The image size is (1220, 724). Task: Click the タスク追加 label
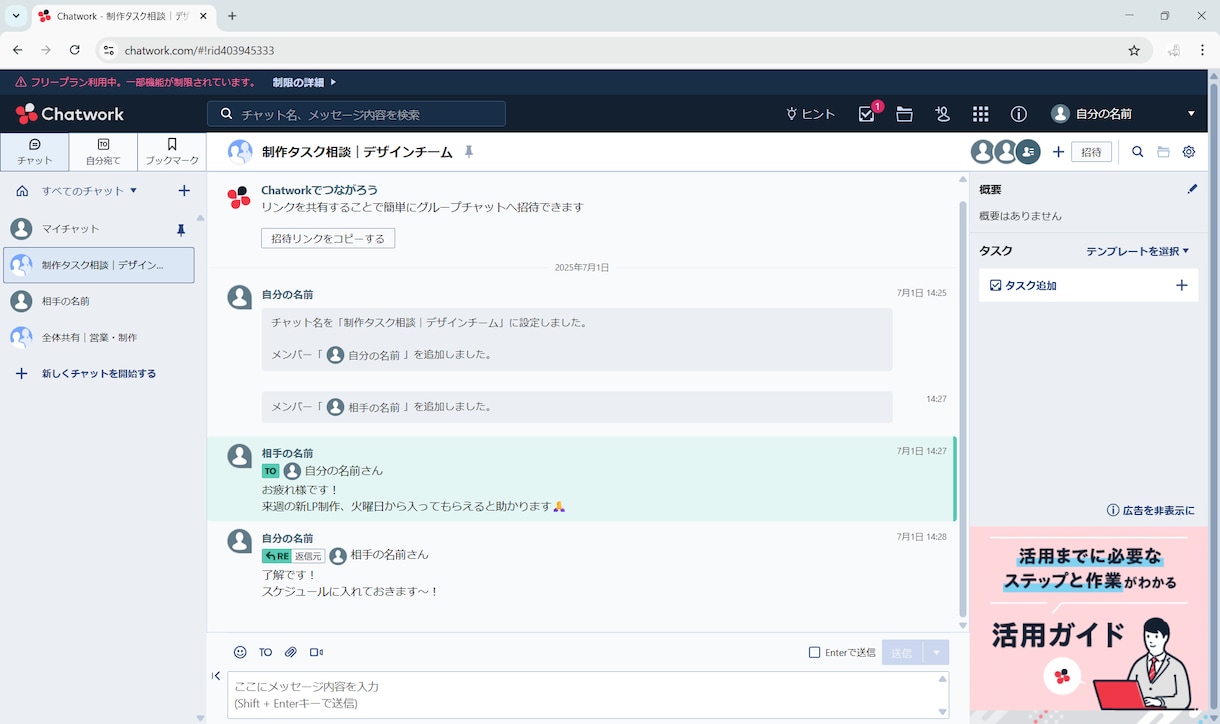pyautogui.click(x=1030, y=285)
